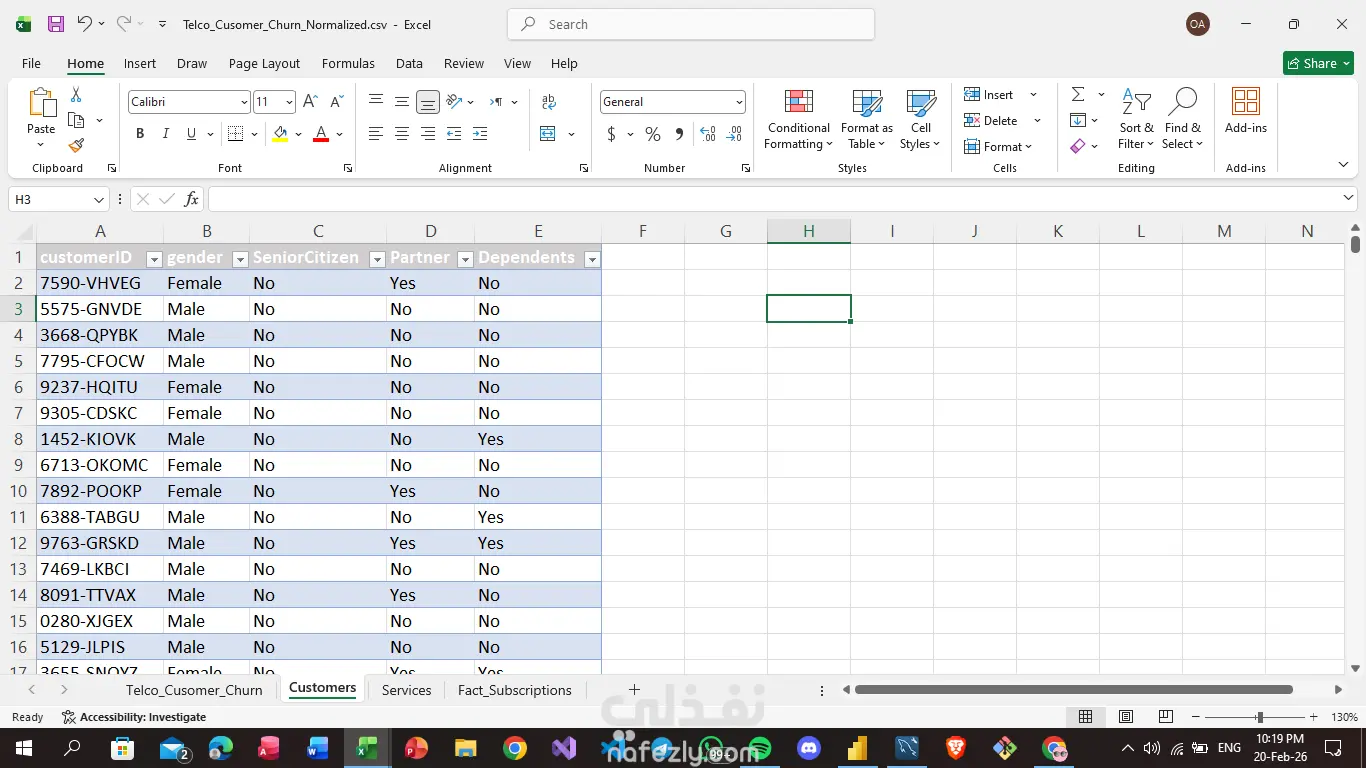Click Format as Table button

[x=867, y=120]
